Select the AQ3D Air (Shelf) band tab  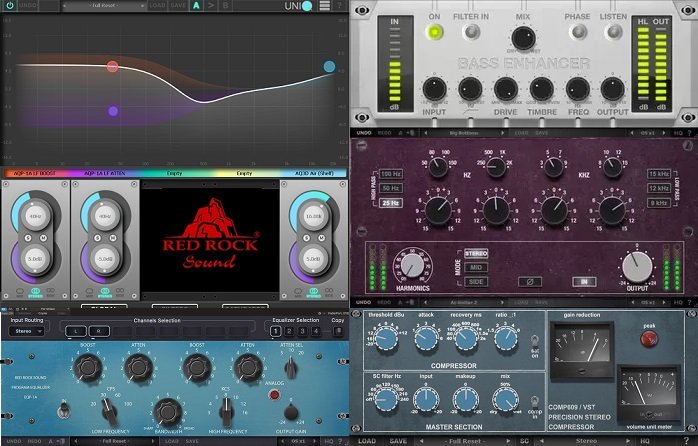pyautogui.click(x=310, y=173)
